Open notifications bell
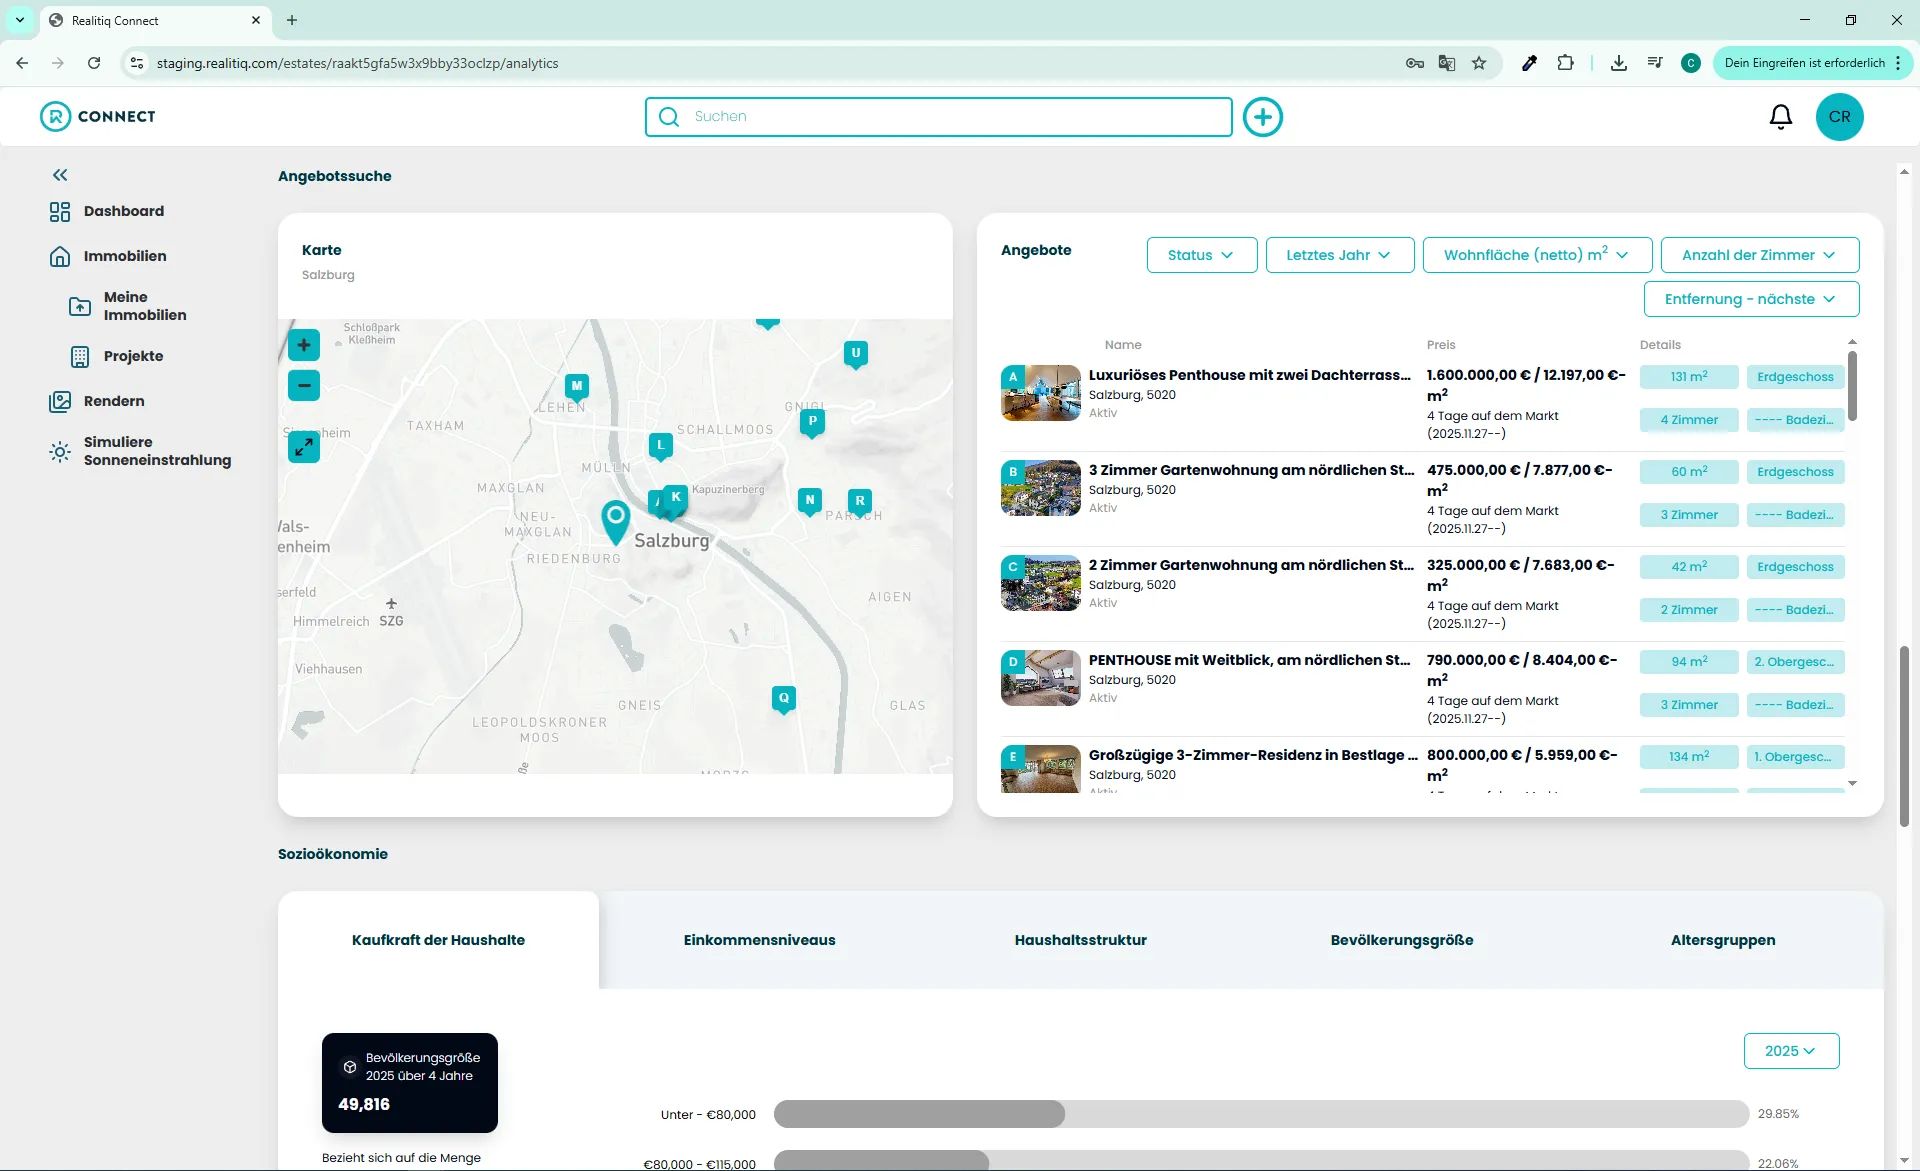Screen dimensions: 1920x1171 (1781, 117)
